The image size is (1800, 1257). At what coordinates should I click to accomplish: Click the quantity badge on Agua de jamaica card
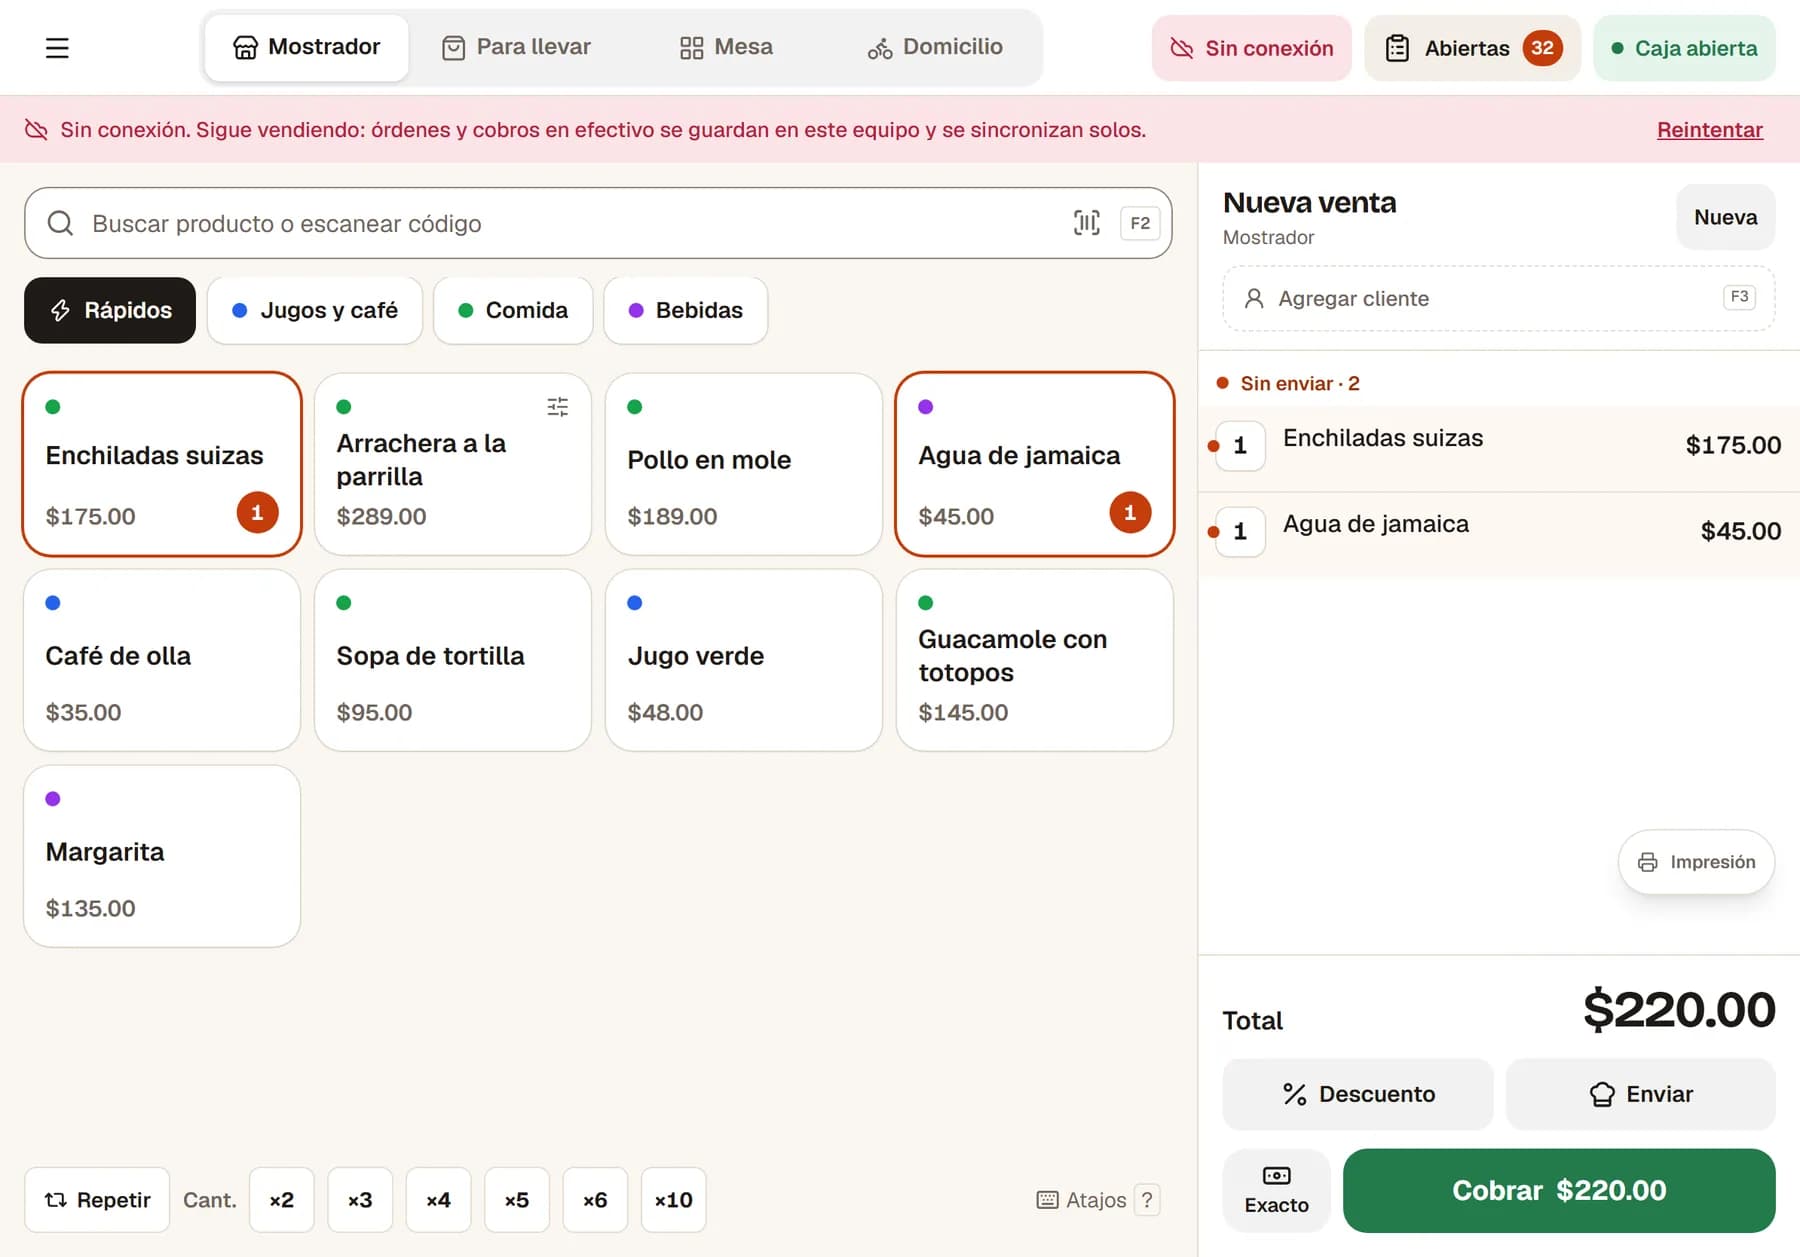pyautogui.click(x=1130, y=513)
